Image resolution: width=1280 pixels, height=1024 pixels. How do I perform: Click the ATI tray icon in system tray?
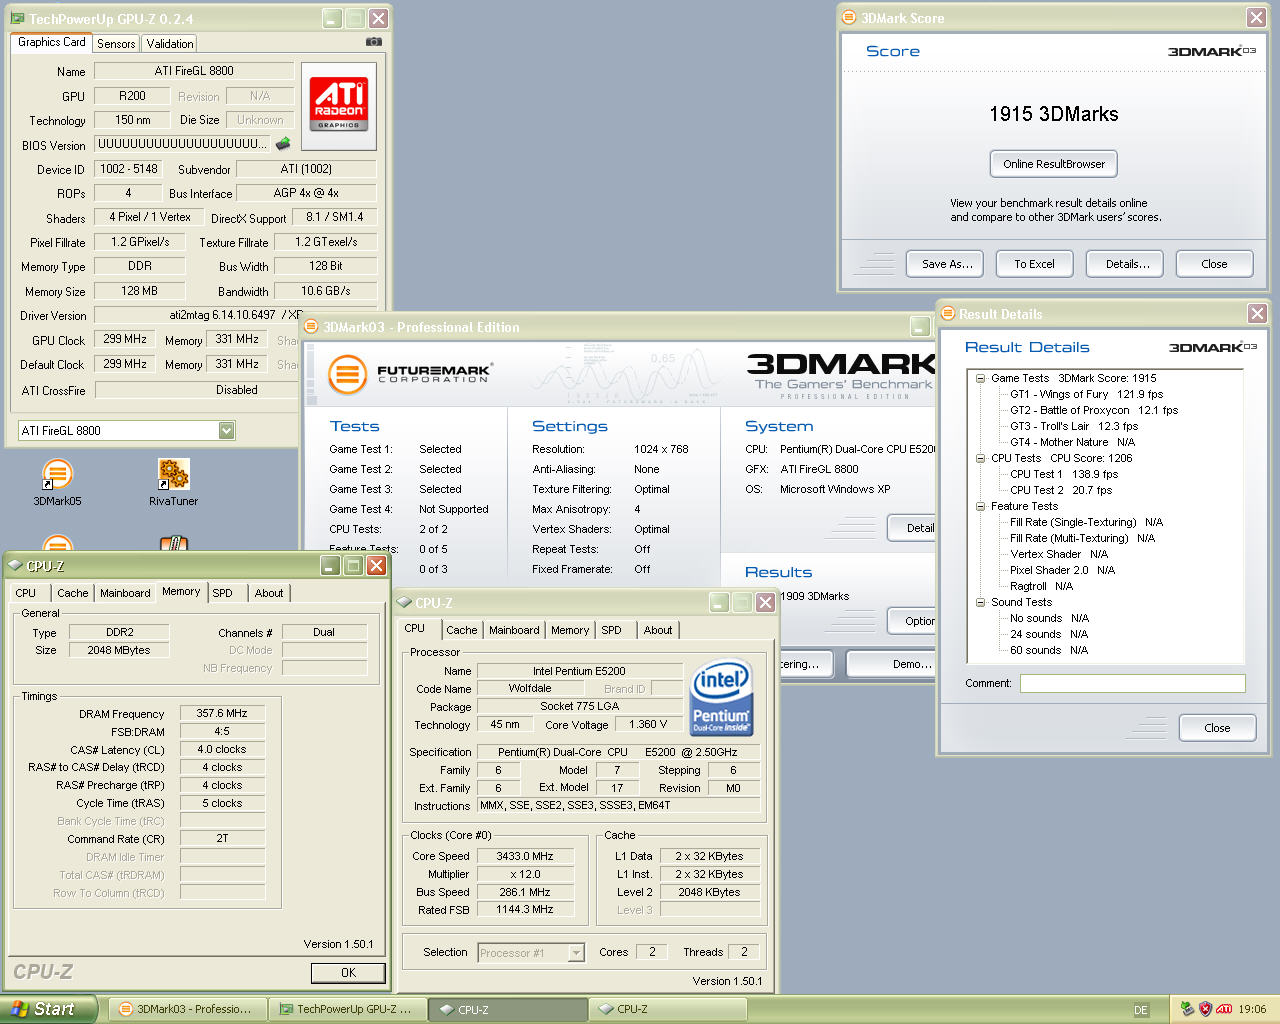pos(1224,1009)
